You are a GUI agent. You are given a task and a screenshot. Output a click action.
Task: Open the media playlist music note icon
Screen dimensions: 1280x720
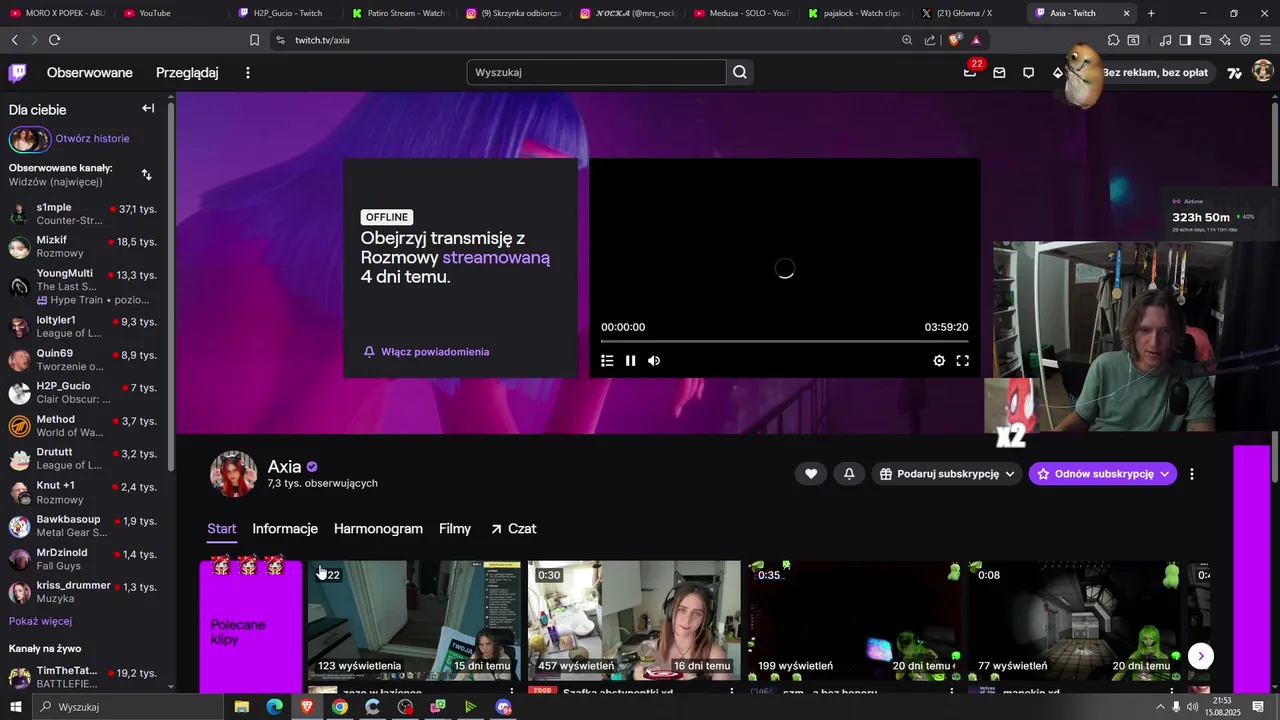1166,40
